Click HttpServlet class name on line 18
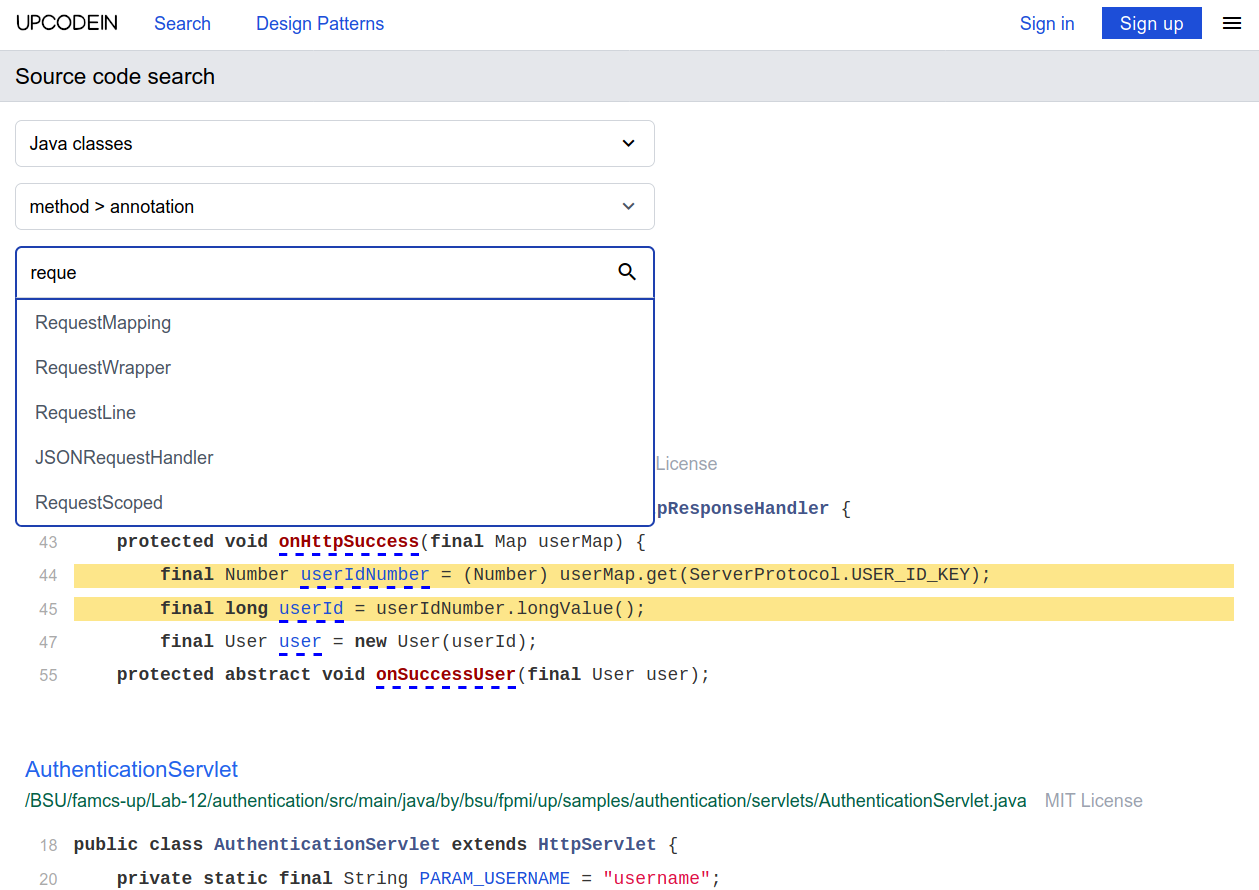 (x=597, y=844)
